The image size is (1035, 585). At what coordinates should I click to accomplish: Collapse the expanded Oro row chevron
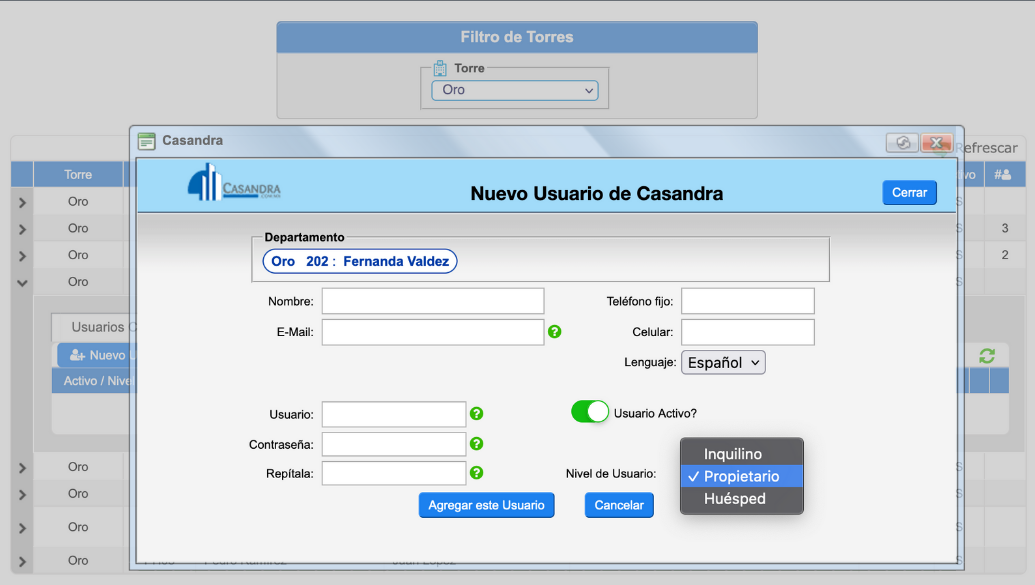(x=22, y=283)
